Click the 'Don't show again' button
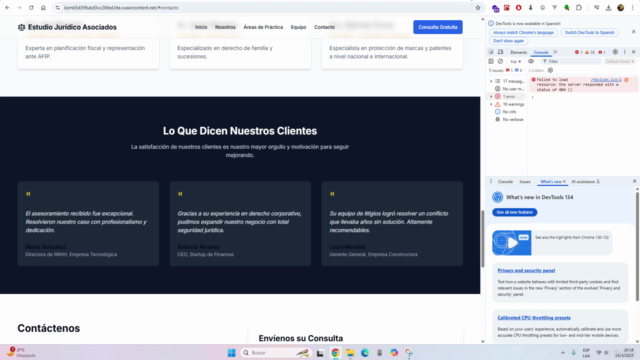640x360 pixels. (x=508, y=41)
